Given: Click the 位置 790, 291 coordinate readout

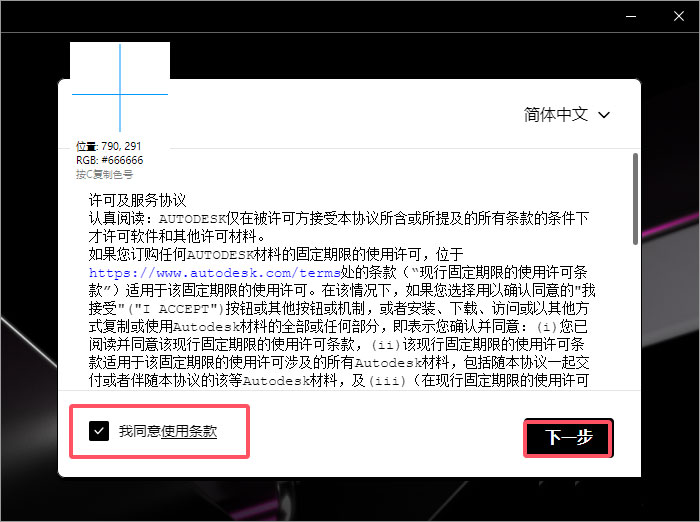Looking at the screenshot, I should [108, 146].
